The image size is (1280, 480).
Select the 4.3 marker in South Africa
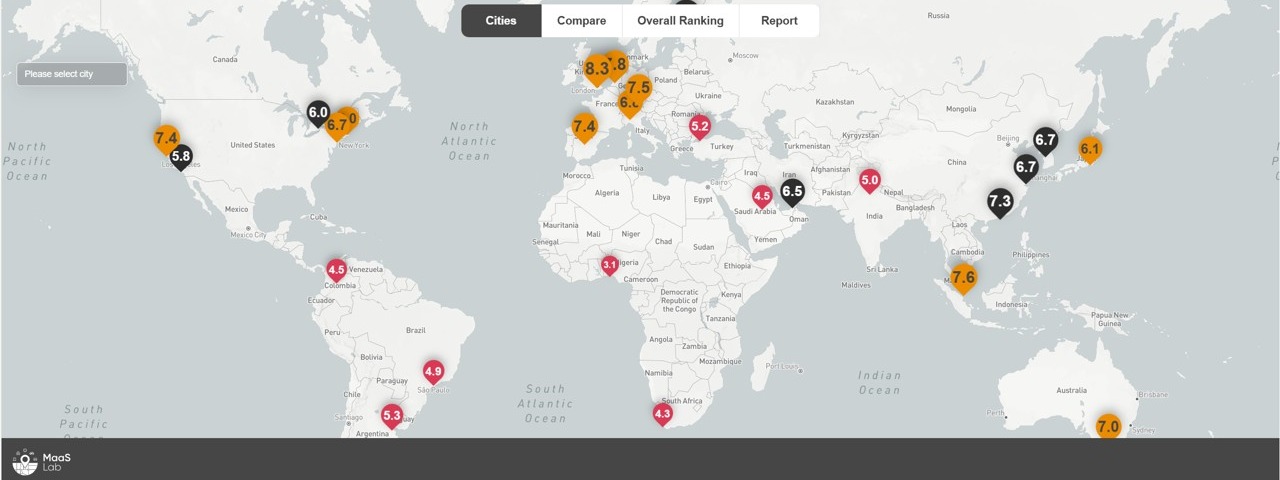662,412
